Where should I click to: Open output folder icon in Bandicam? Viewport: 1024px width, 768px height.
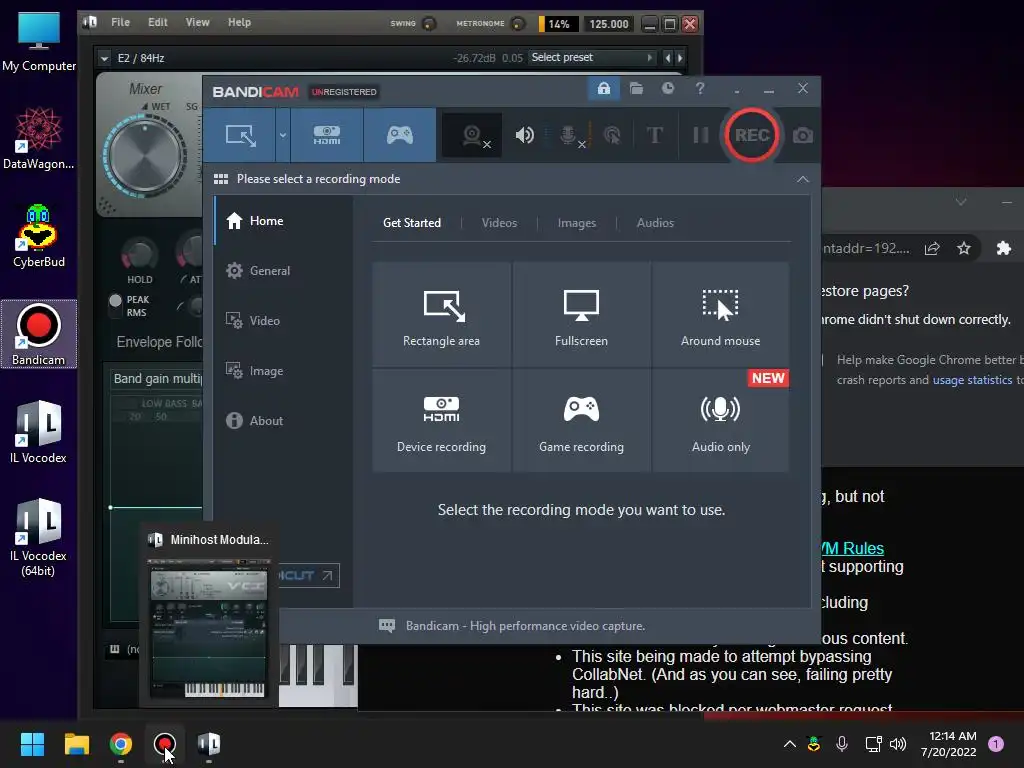[x=636, y=88]
